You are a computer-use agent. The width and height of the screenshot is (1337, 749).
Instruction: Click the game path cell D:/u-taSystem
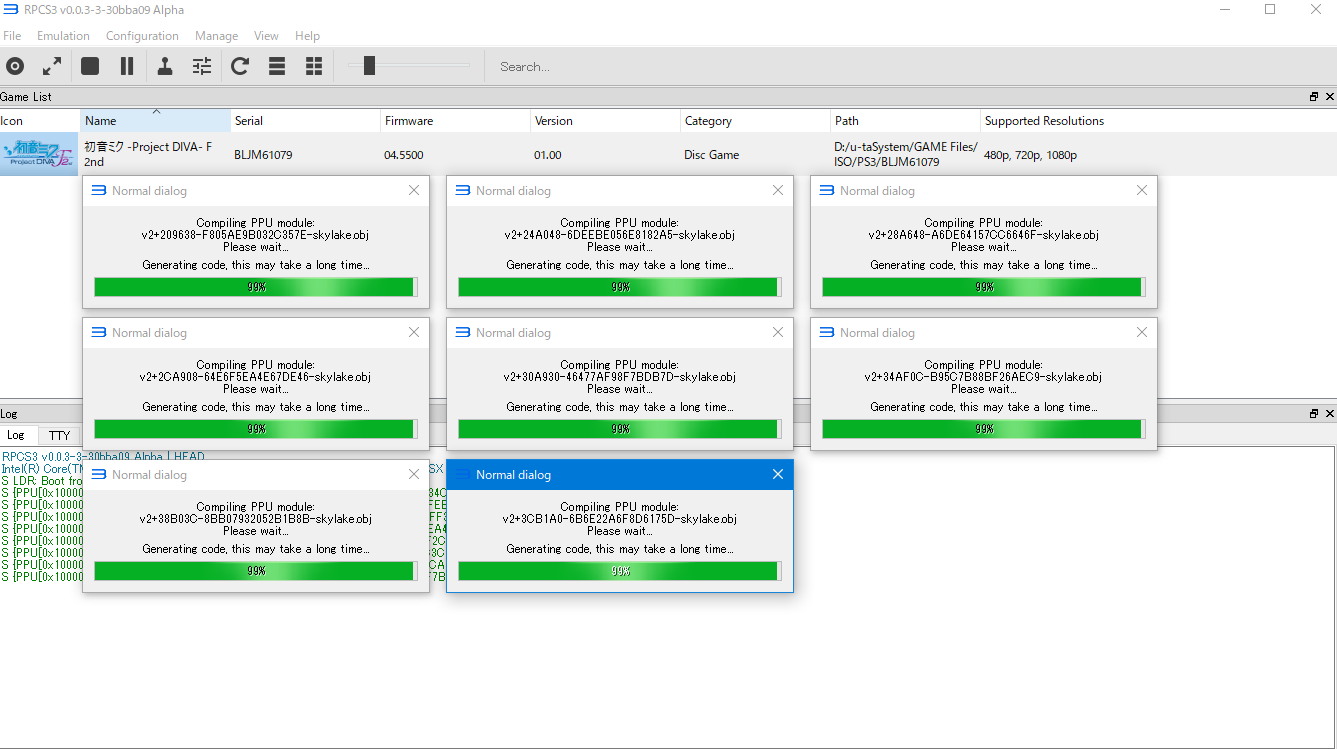906,154
